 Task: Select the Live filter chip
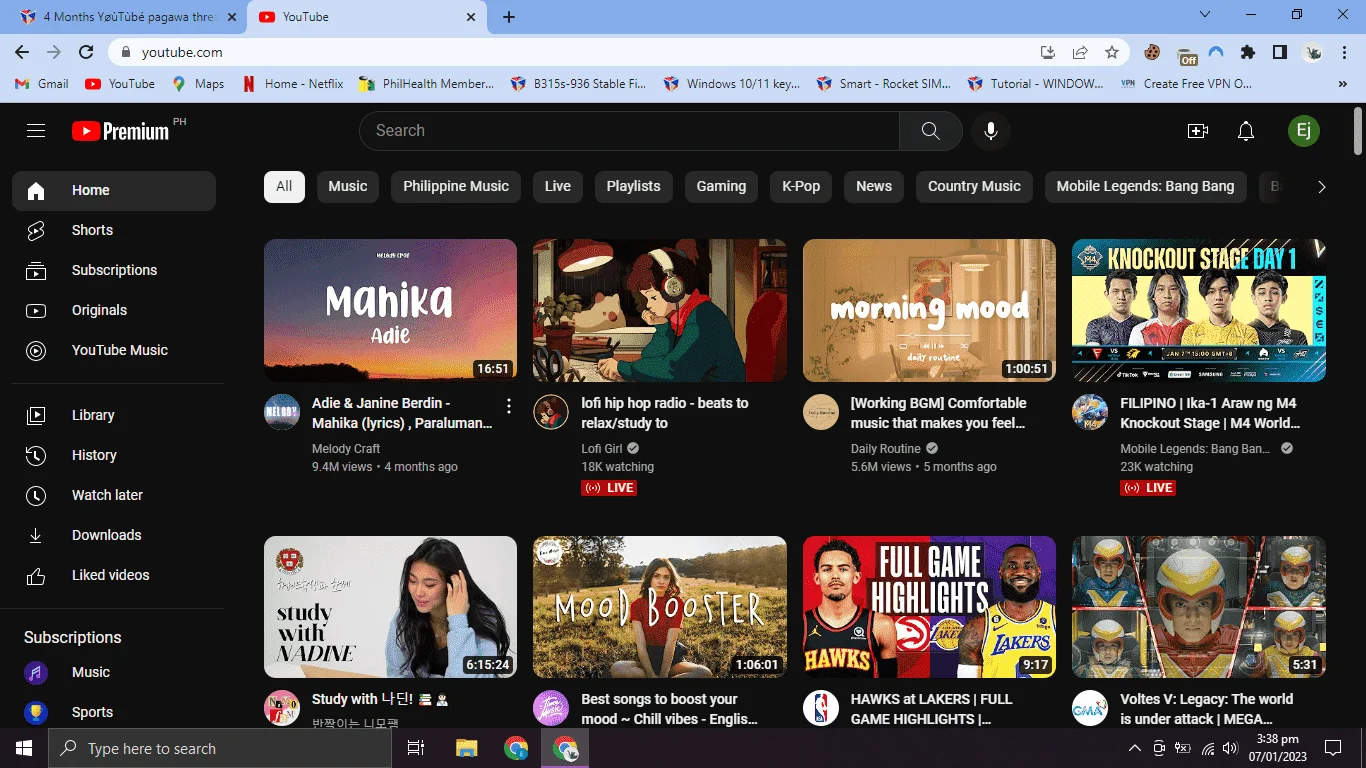[558, 187]
